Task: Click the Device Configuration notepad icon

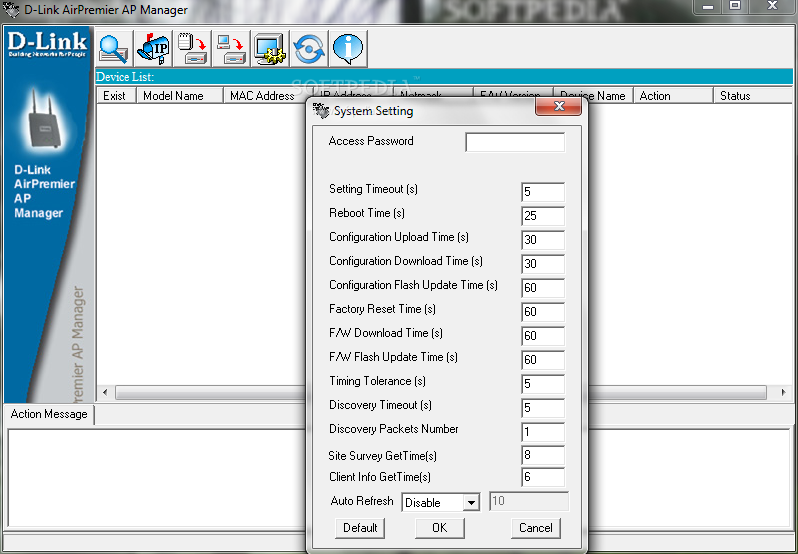Action: coord(192,48)
